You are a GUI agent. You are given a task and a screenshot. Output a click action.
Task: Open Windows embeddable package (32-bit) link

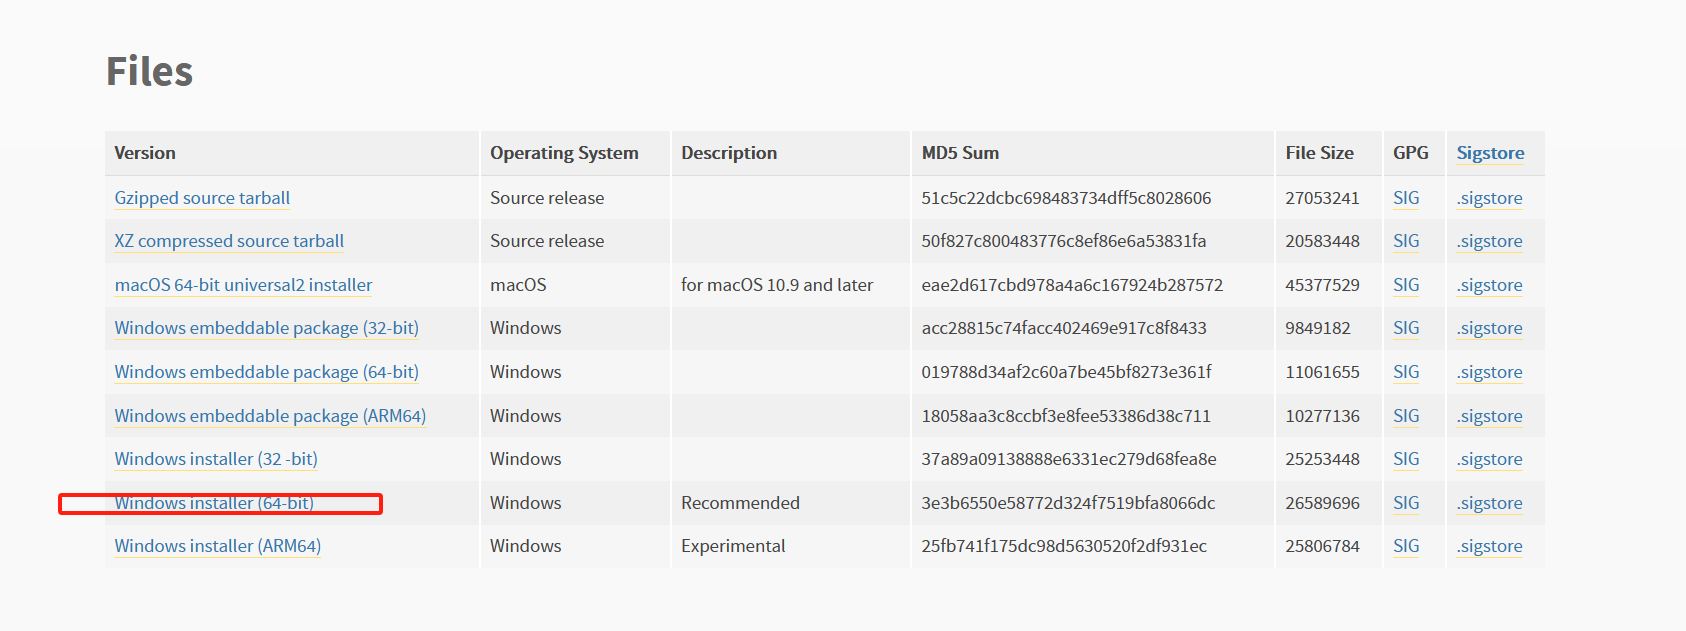[266, 328]
